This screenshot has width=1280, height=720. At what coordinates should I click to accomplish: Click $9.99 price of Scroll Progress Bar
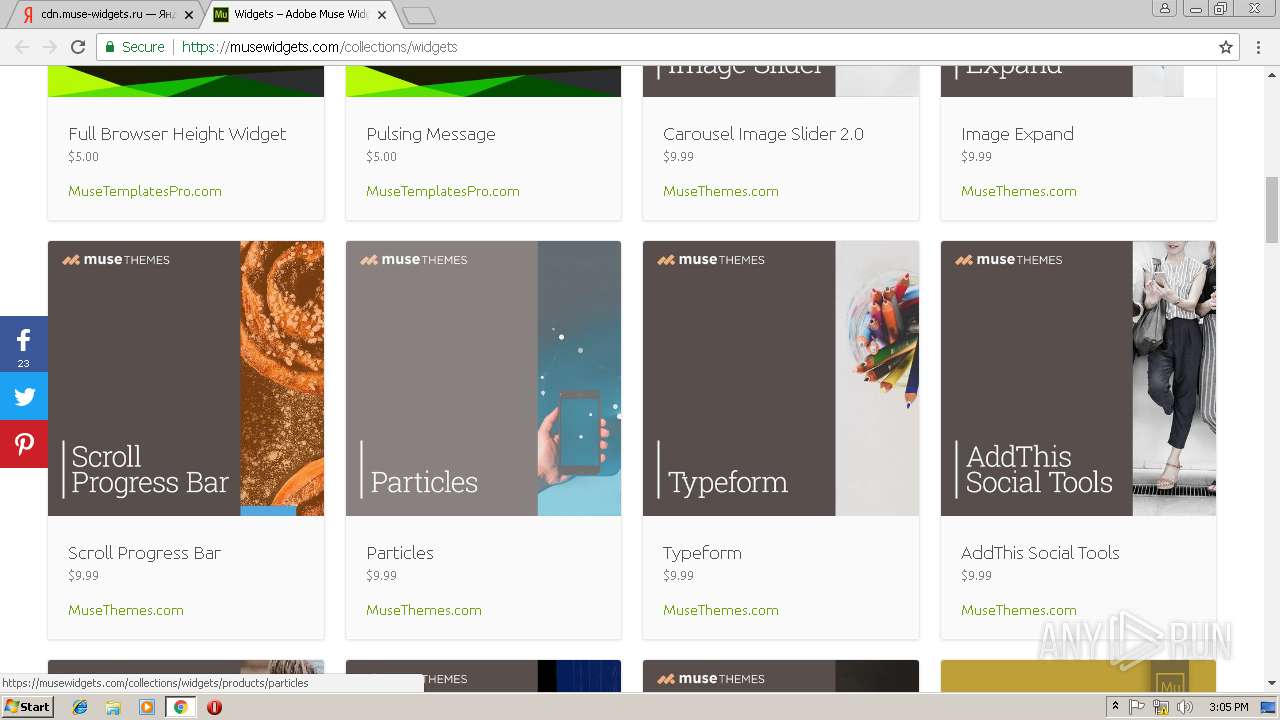point(83,576)
